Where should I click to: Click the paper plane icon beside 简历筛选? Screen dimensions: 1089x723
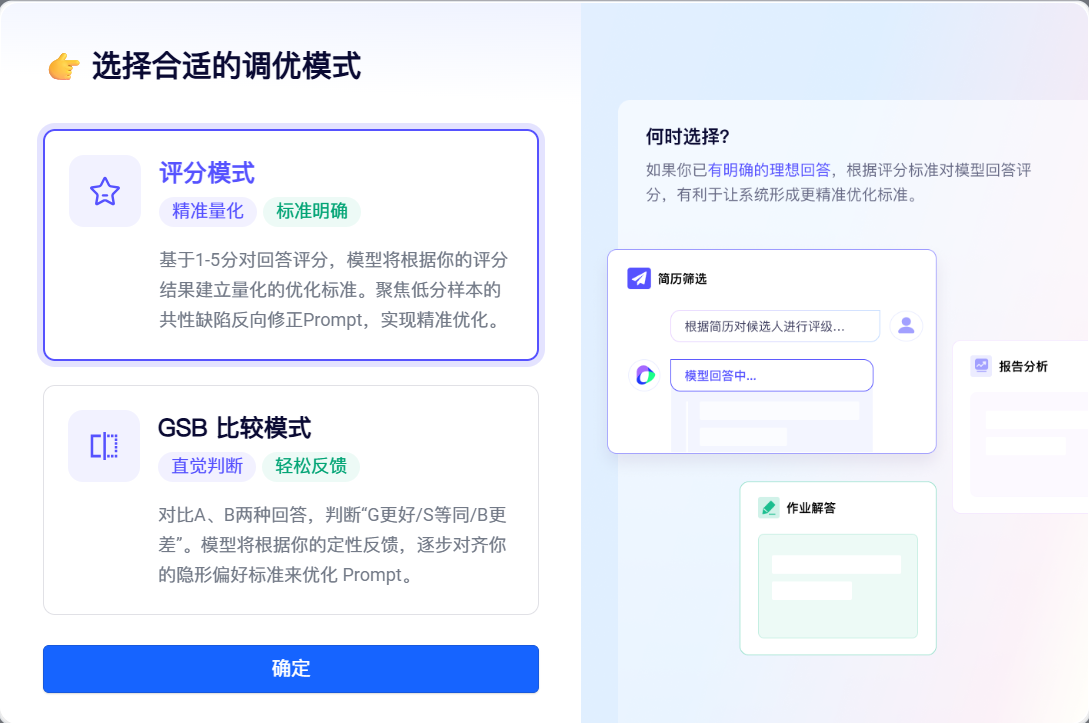[x=639, y=278]
